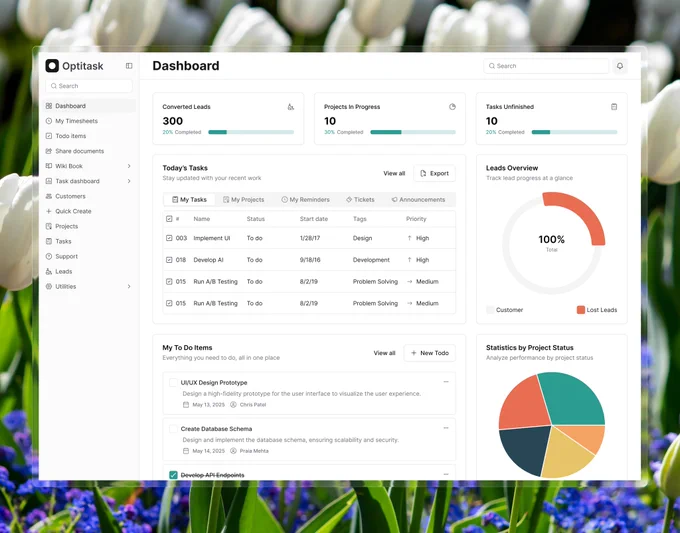Screen dimensions: 680x533
Task: Click the Lost Leads orange legend swatch
Action: point(581,310)
